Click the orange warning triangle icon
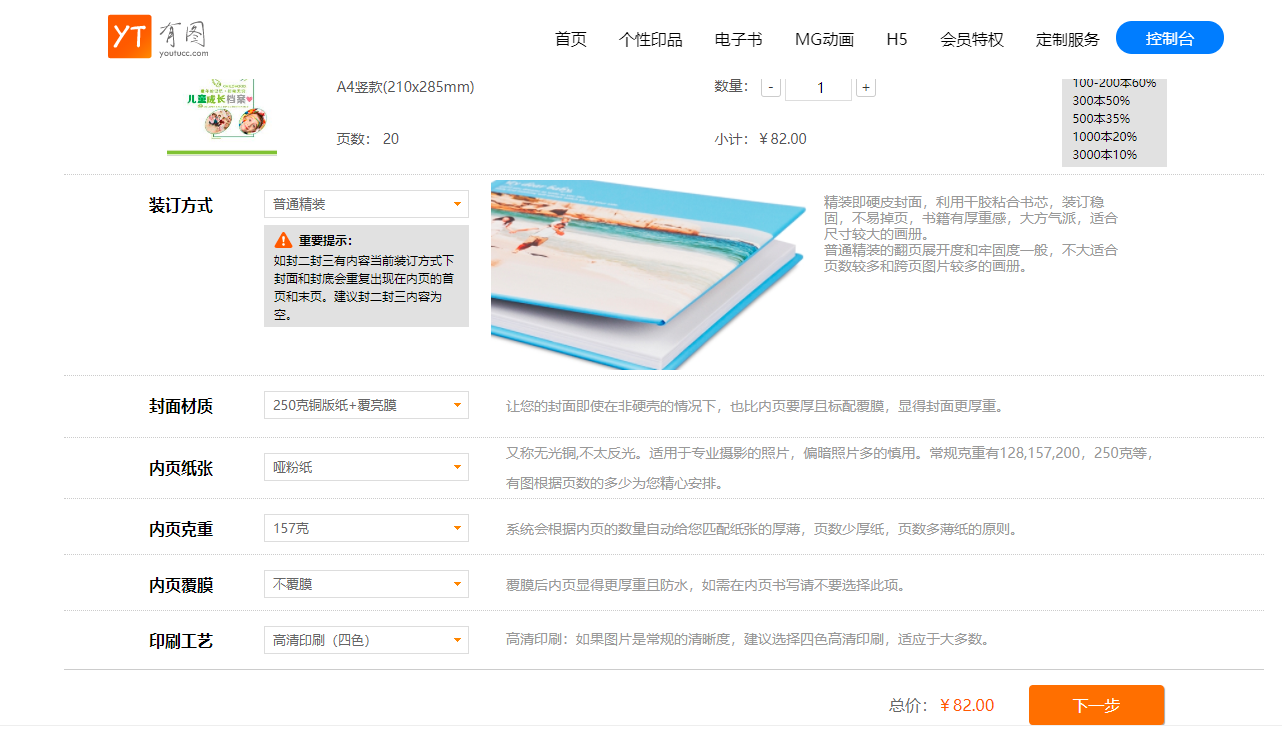Viewport: 1282px width, 729px height. 283,240
